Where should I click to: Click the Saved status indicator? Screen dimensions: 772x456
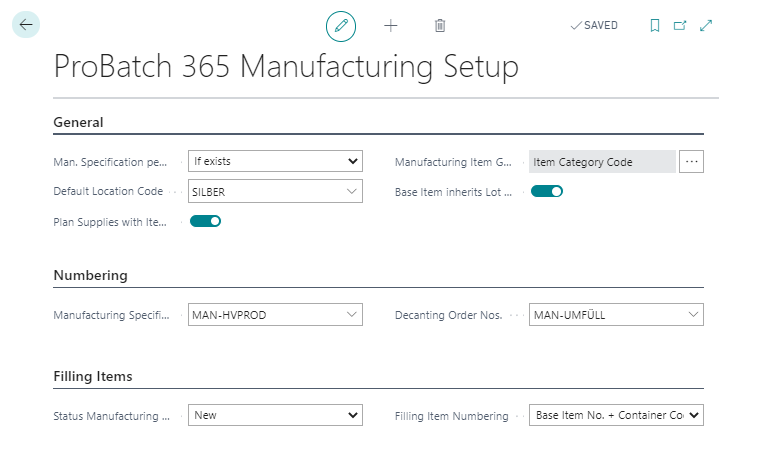pos(594,26)
